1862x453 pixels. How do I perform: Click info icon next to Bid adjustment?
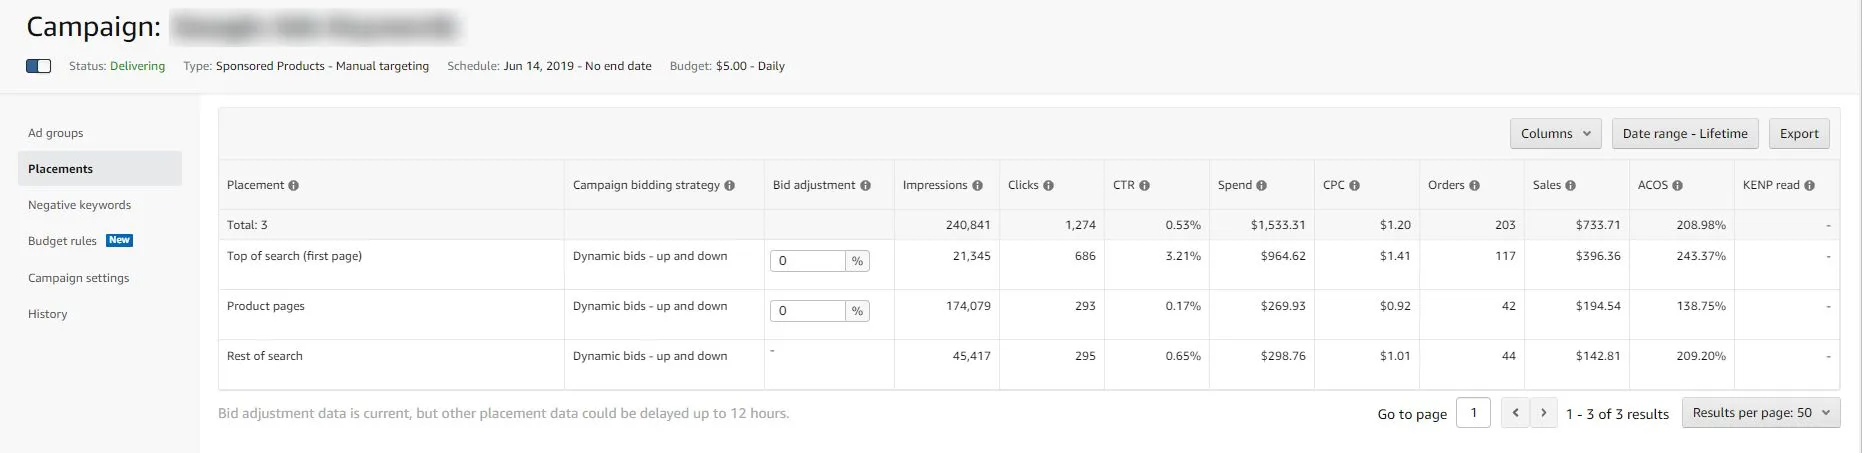pos(865,186)
